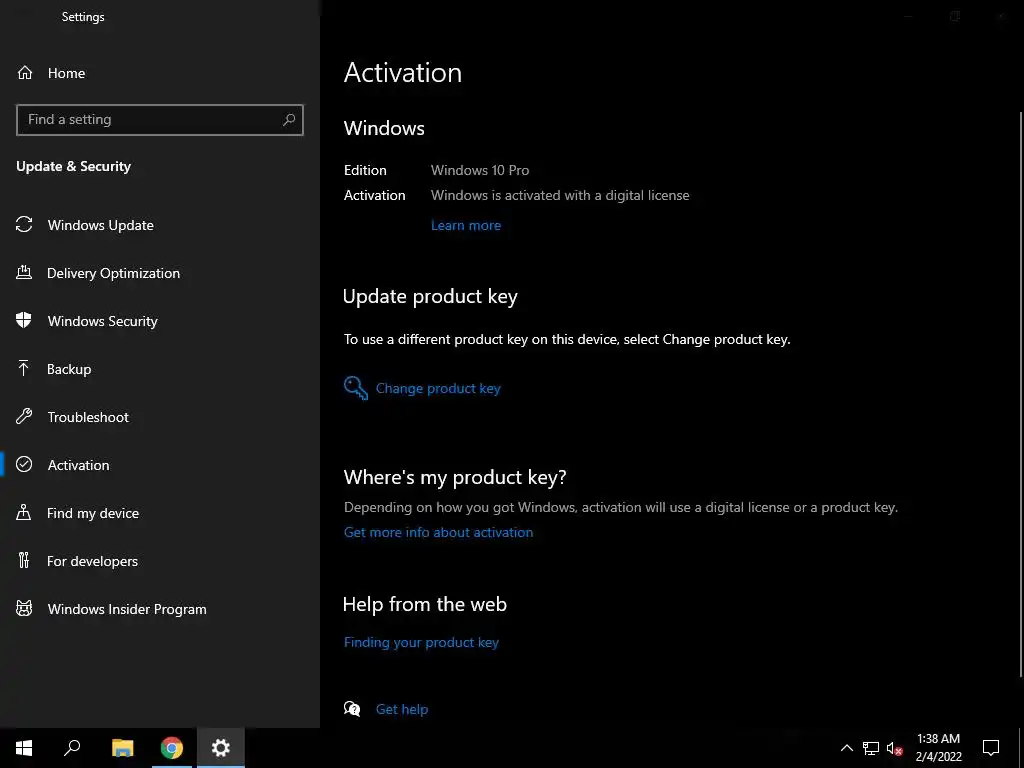Show hidden system tray icons
This screenshot has width=1024, height=768.
coord(846,748)
